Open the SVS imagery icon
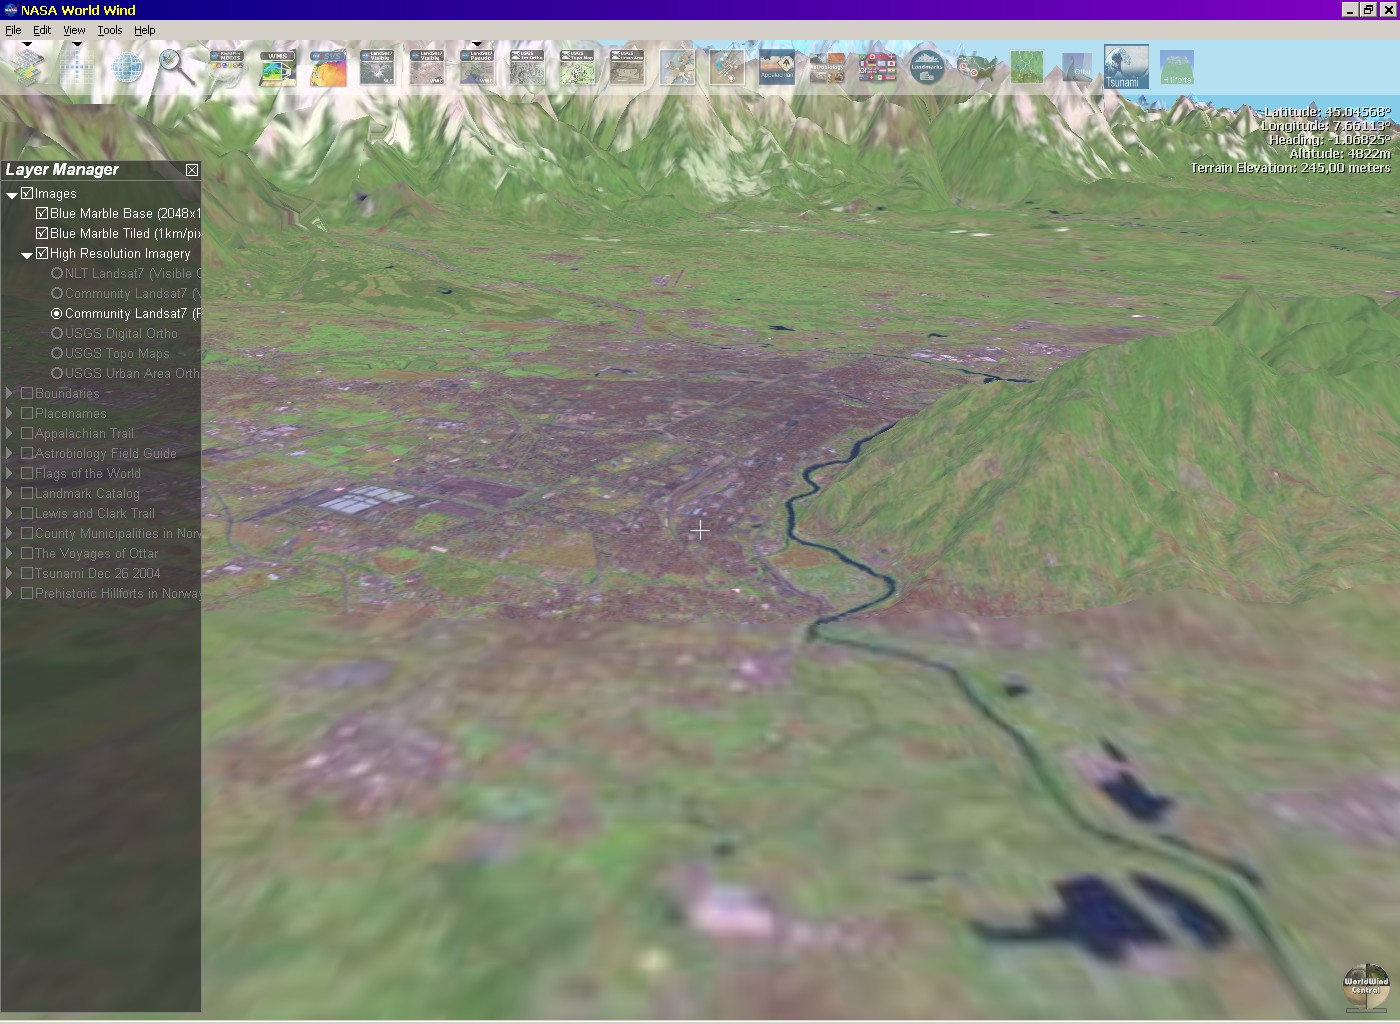Image resolution: width=1400 pixels, height=1024 pixels. click(327, 67)
